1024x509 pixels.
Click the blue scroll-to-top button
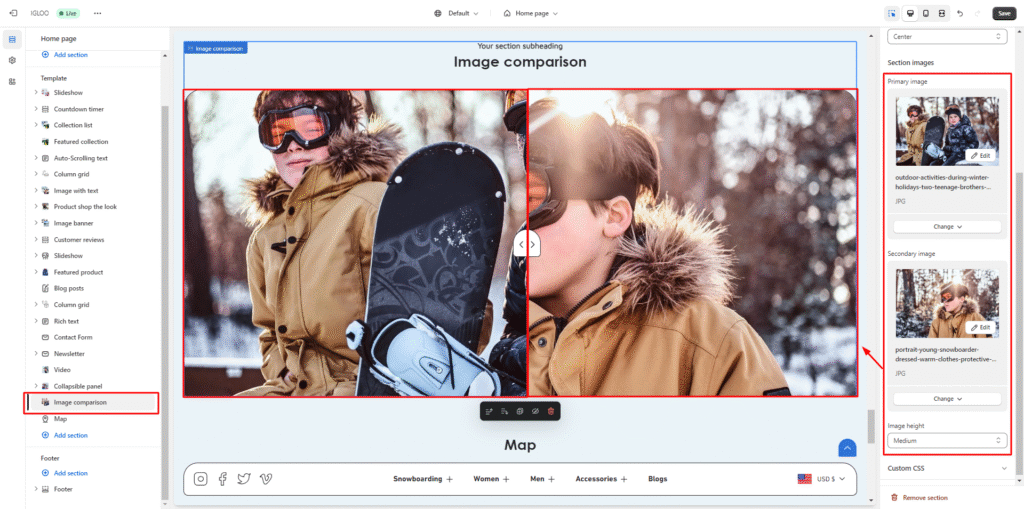(x=847, y=449)
